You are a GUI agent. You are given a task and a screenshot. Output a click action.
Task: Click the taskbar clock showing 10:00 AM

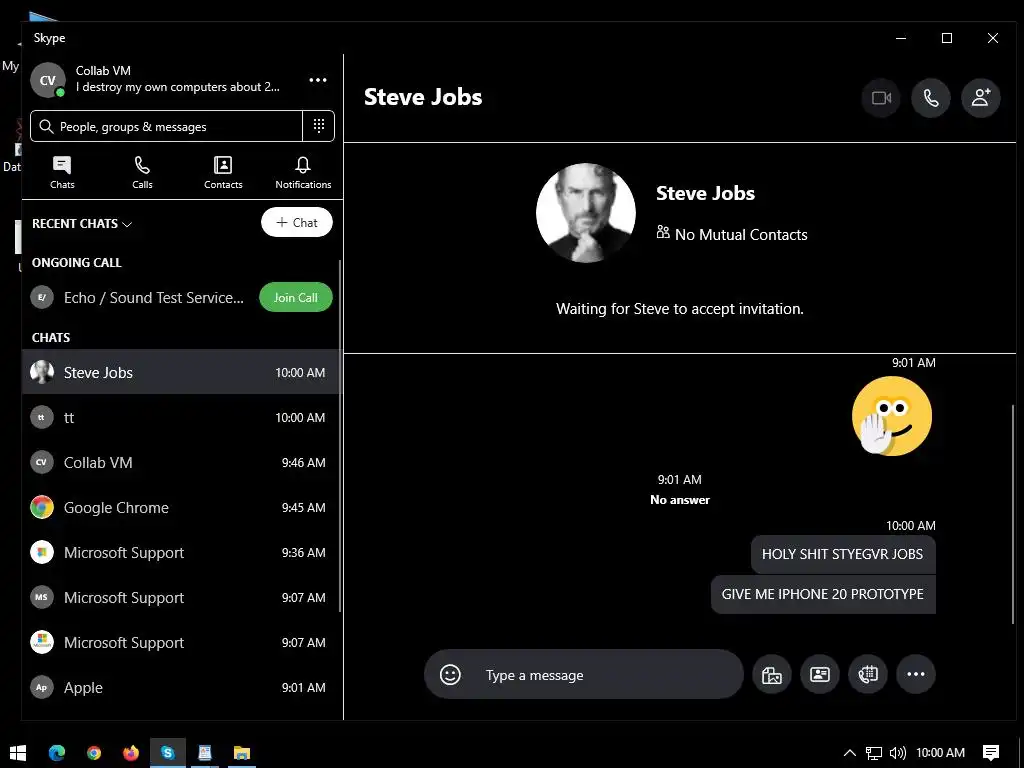(x=940, y=753)
